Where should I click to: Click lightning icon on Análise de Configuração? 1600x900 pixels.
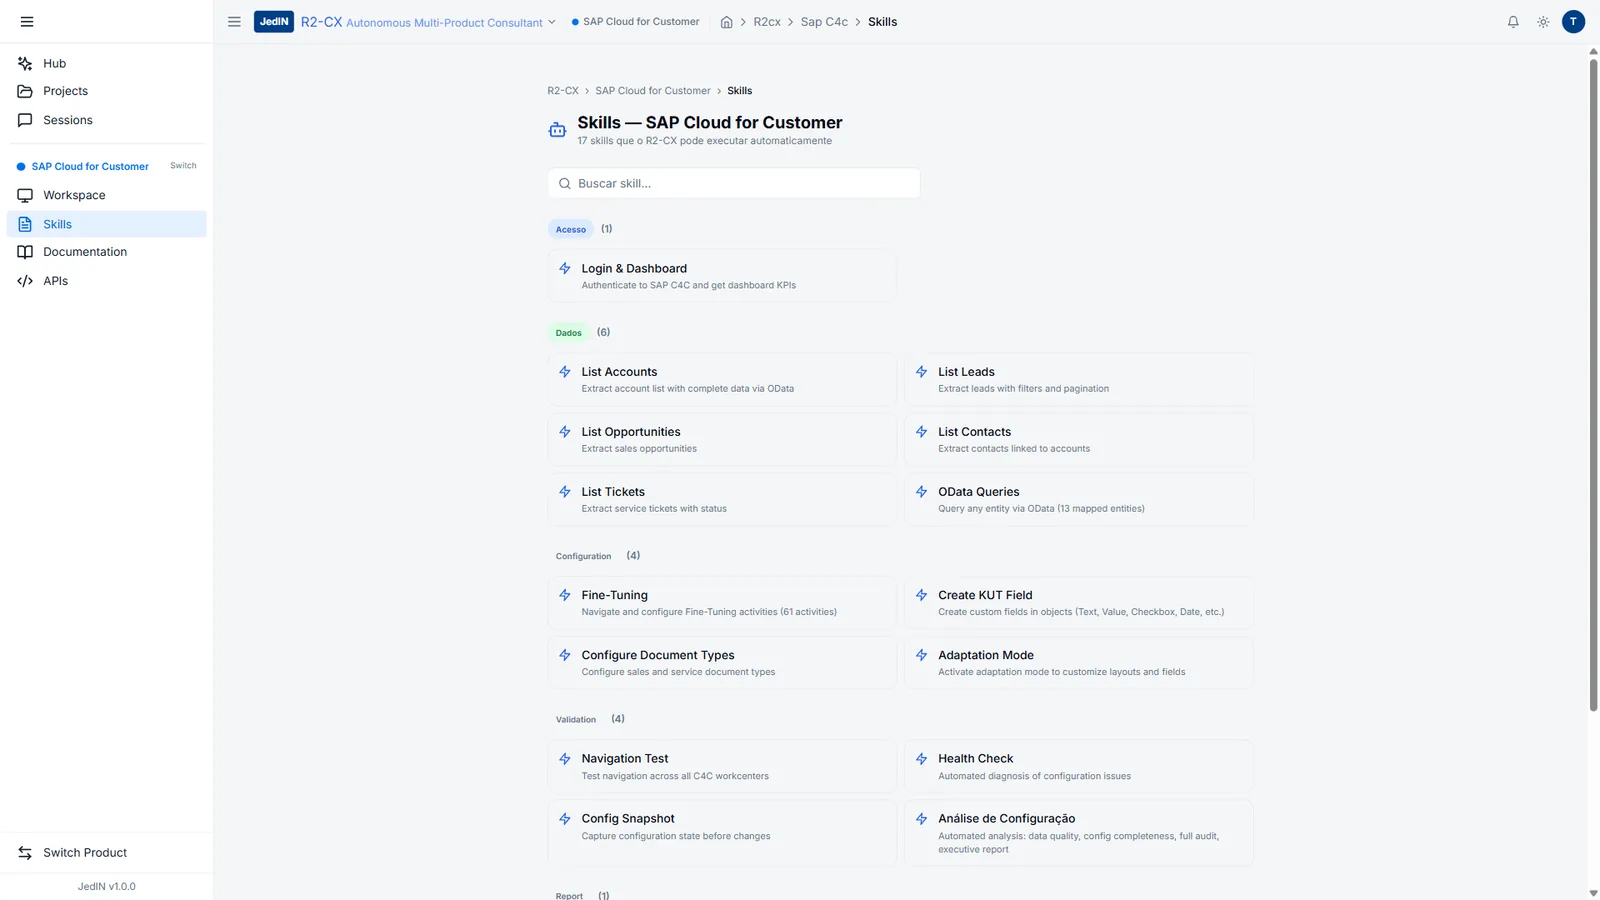922,819
